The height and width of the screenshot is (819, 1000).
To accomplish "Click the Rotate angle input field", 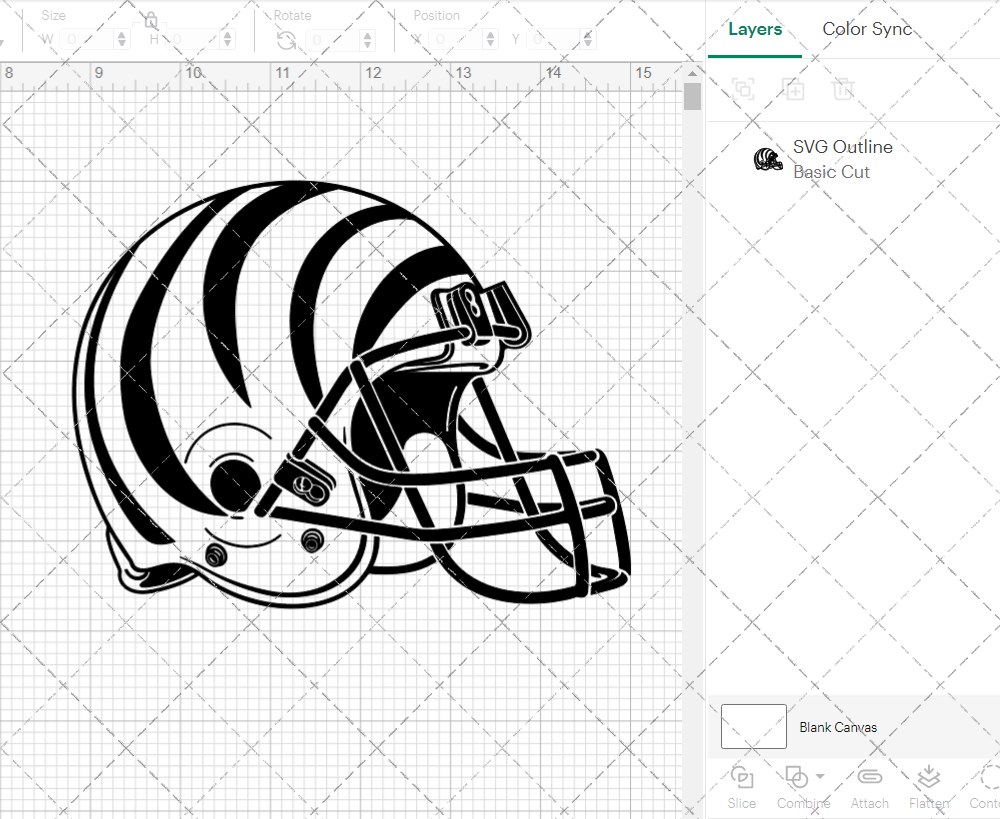I will pos(332,40).
